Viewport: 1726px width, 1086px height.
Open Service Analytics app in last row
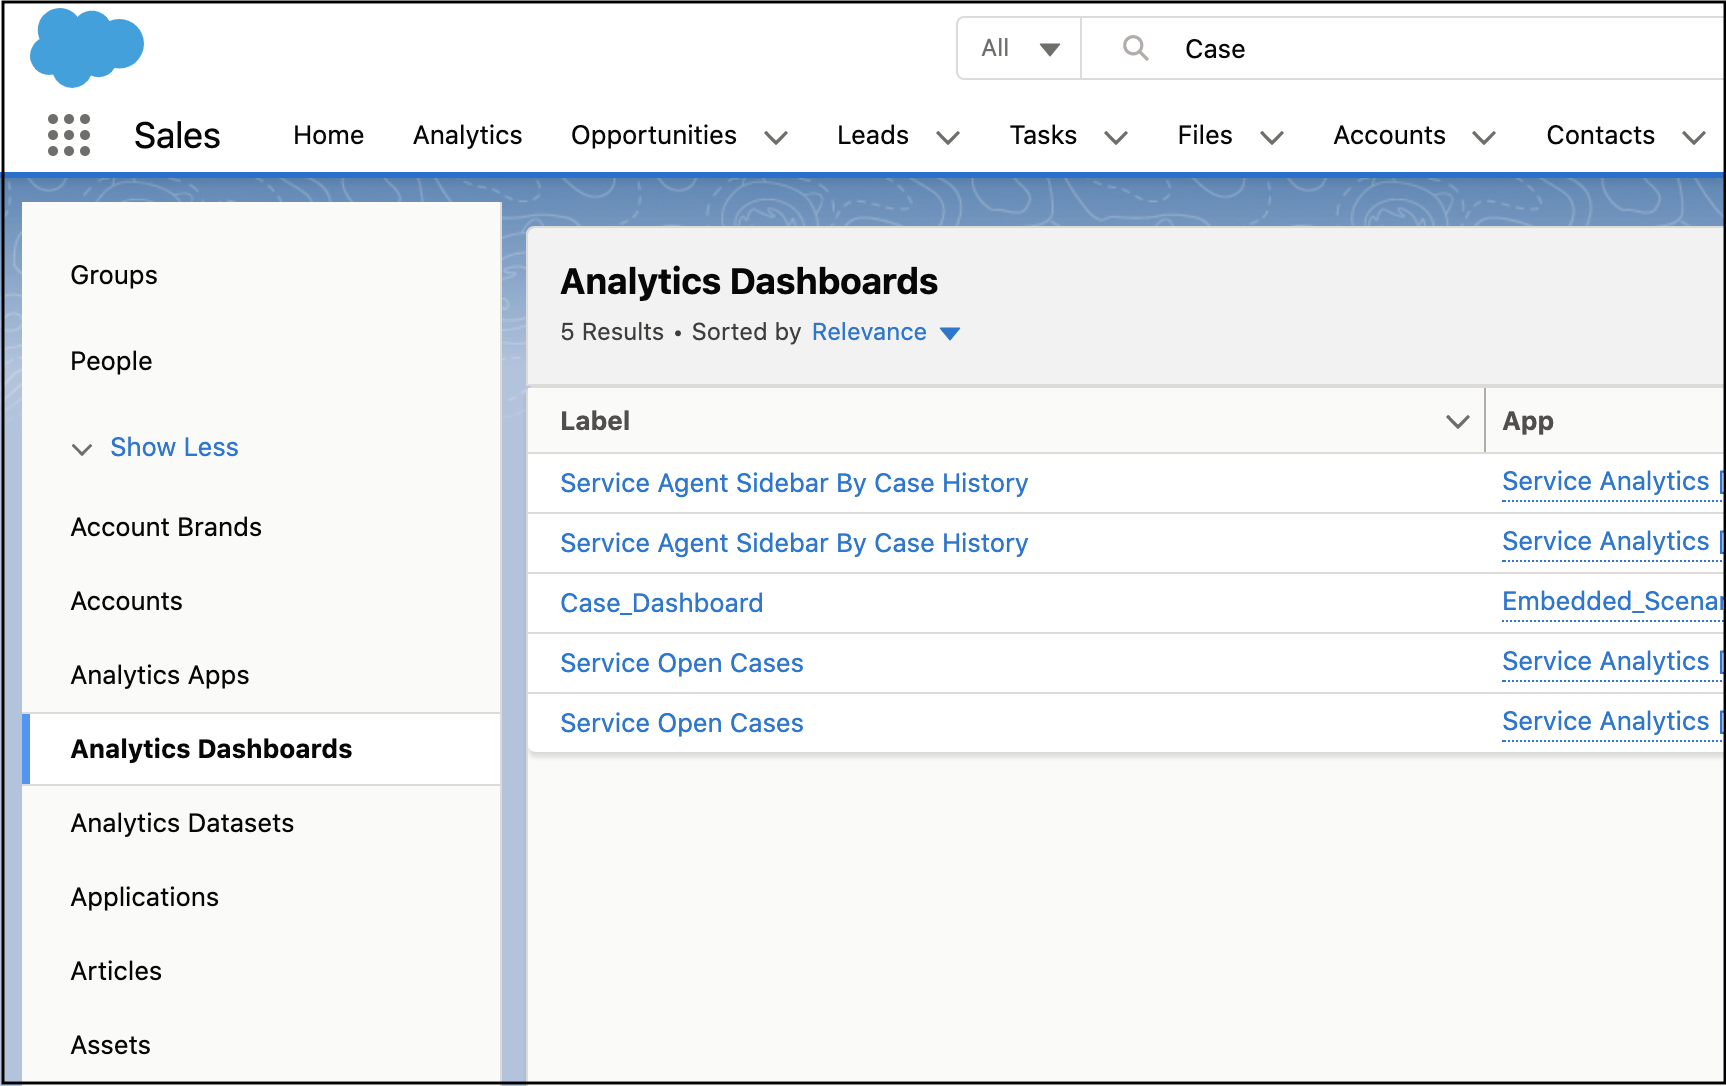pyautogui.click(x=1612, y=721)
